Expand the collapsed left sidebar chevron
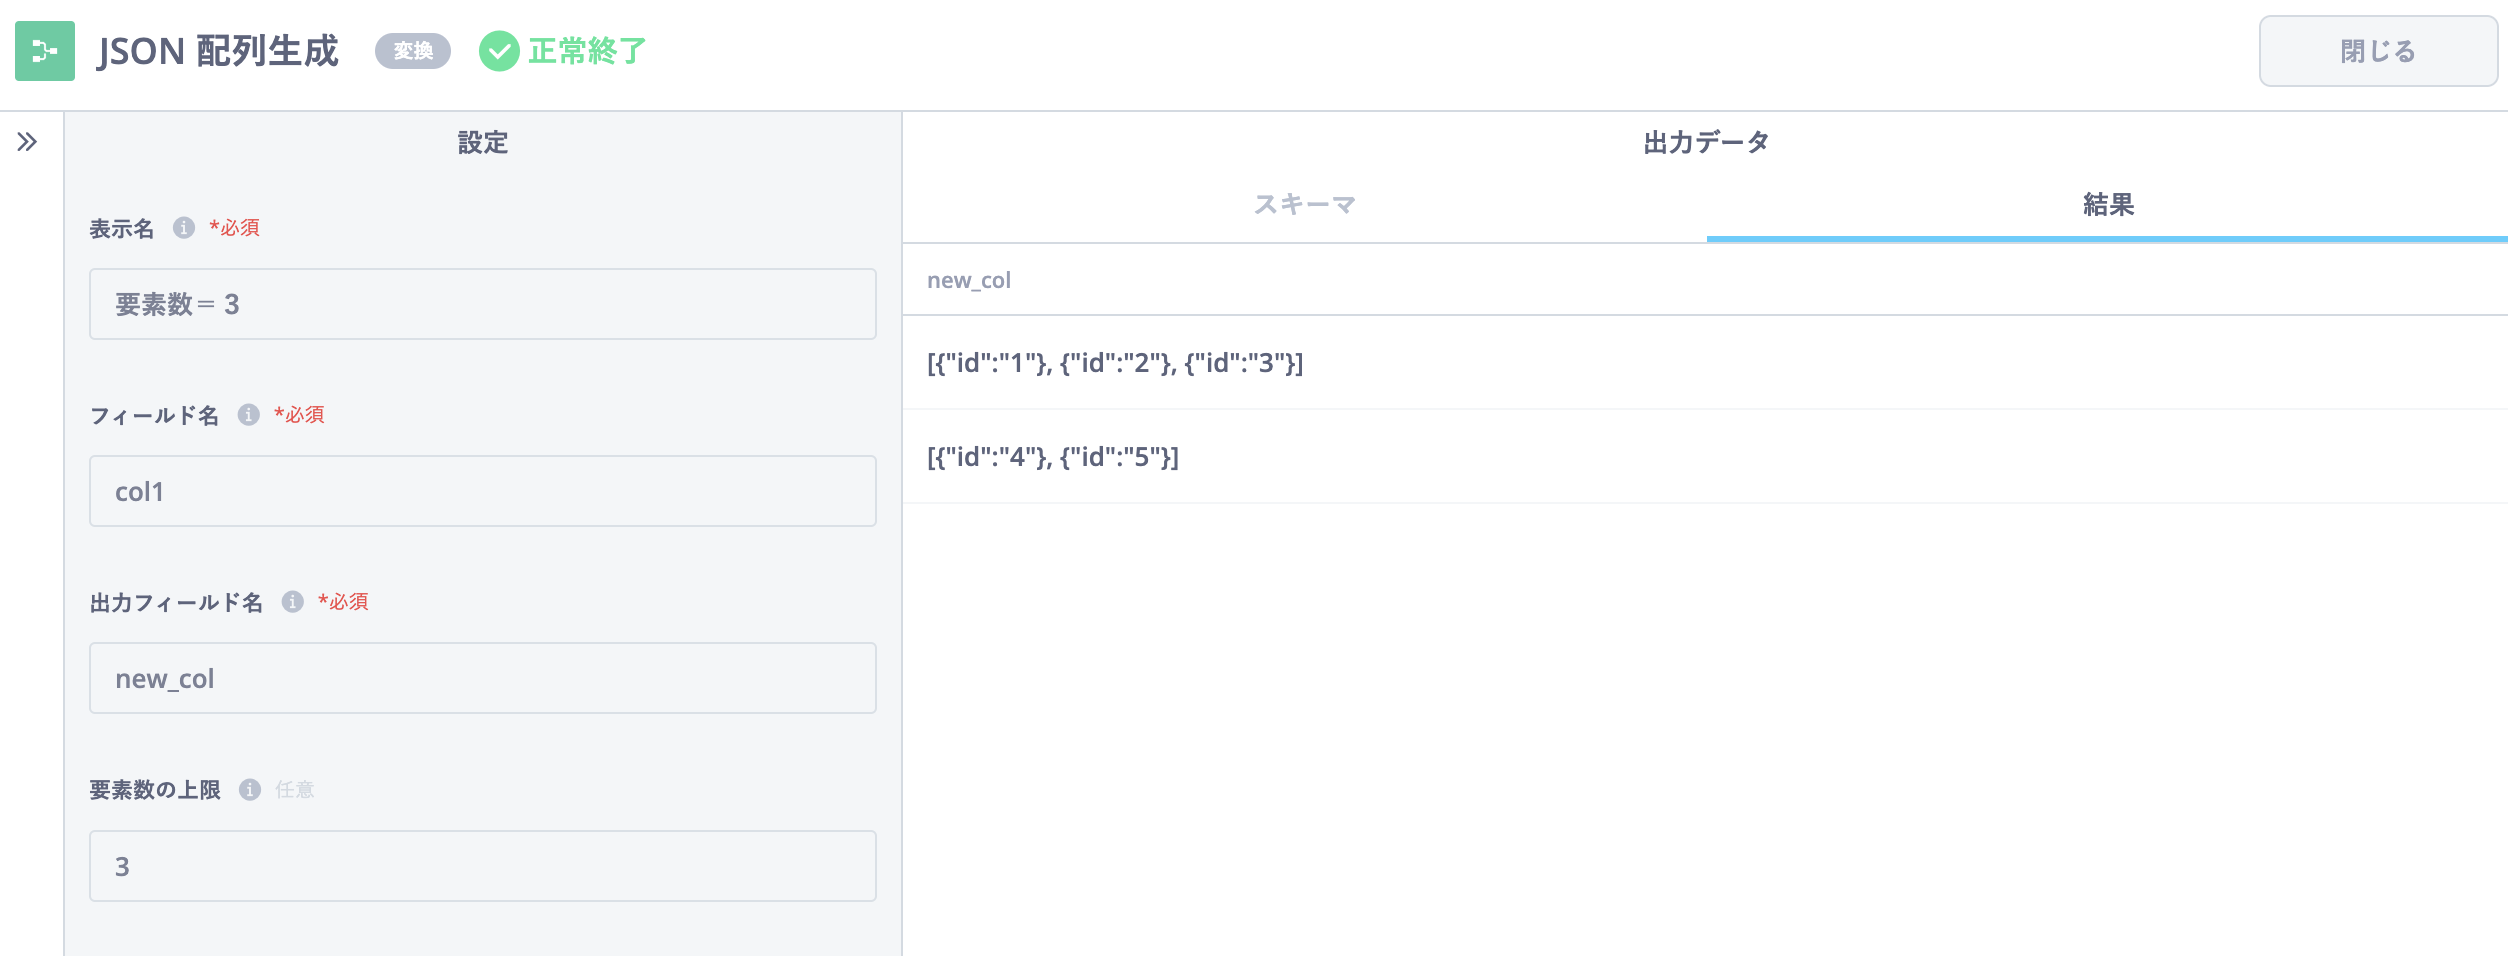The image size is (2508, 956). pyautogui.click(x=27, y=142)
